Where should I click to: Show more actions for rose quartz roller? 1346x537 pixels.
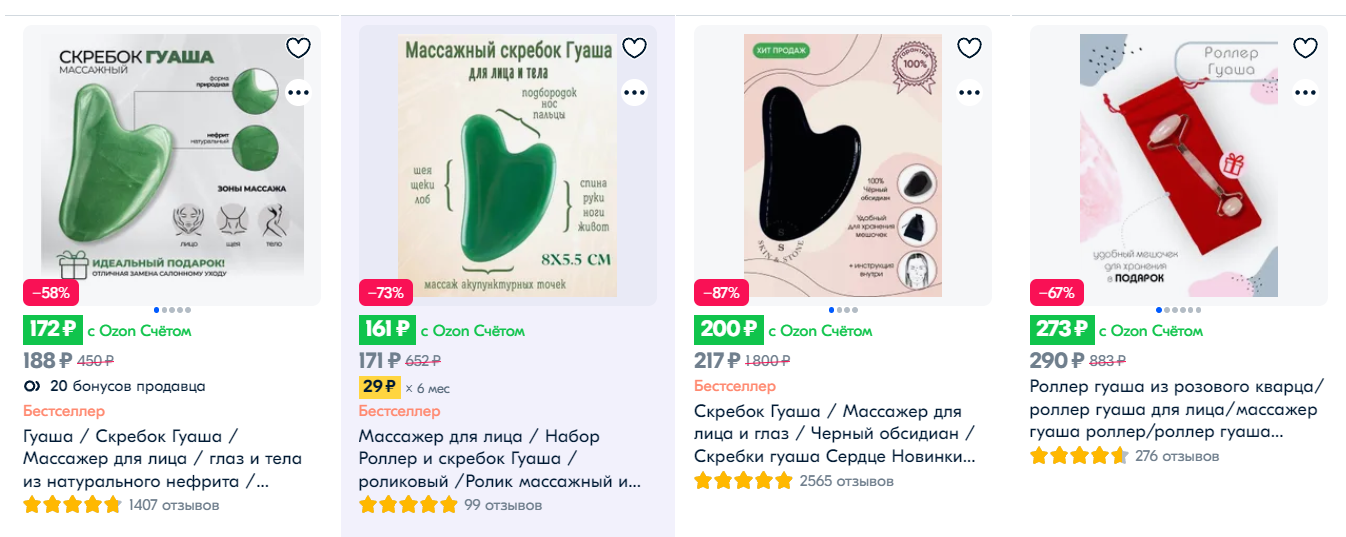1305,93
